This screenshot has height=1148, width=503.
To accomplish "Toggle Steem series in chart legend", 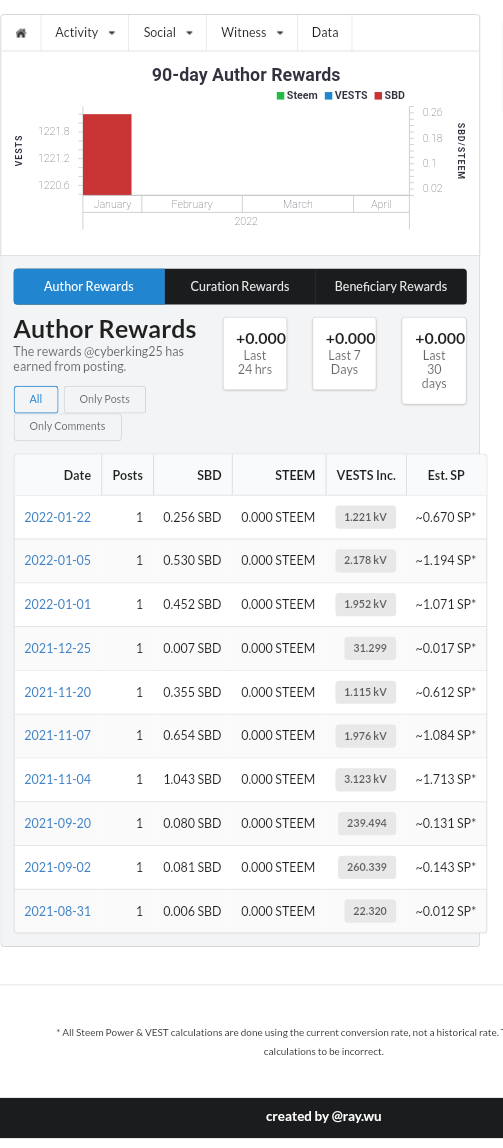I will click(x=297, y=95).
